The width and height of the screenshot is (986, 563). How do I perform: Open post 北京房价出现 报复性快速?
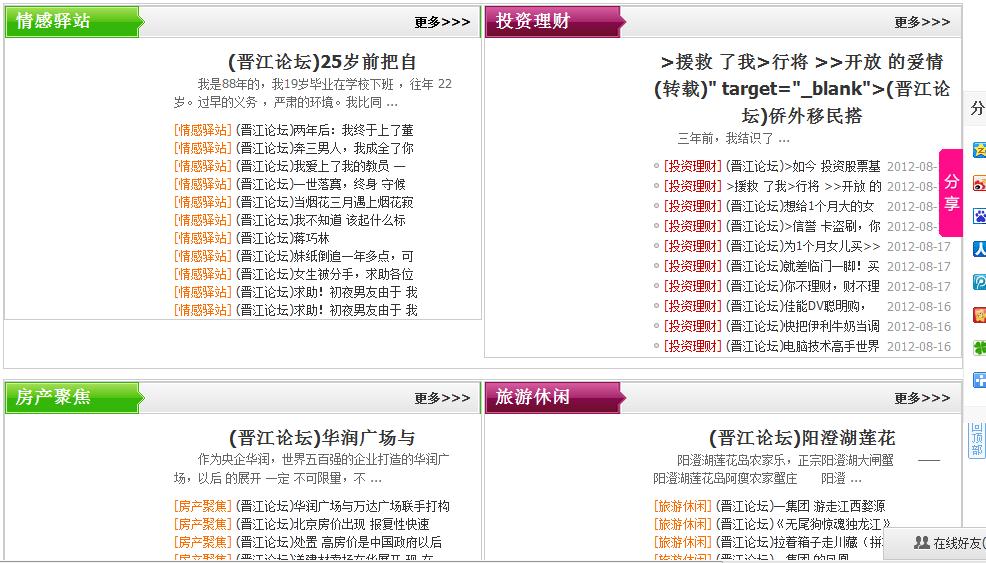tap(333, 524)
